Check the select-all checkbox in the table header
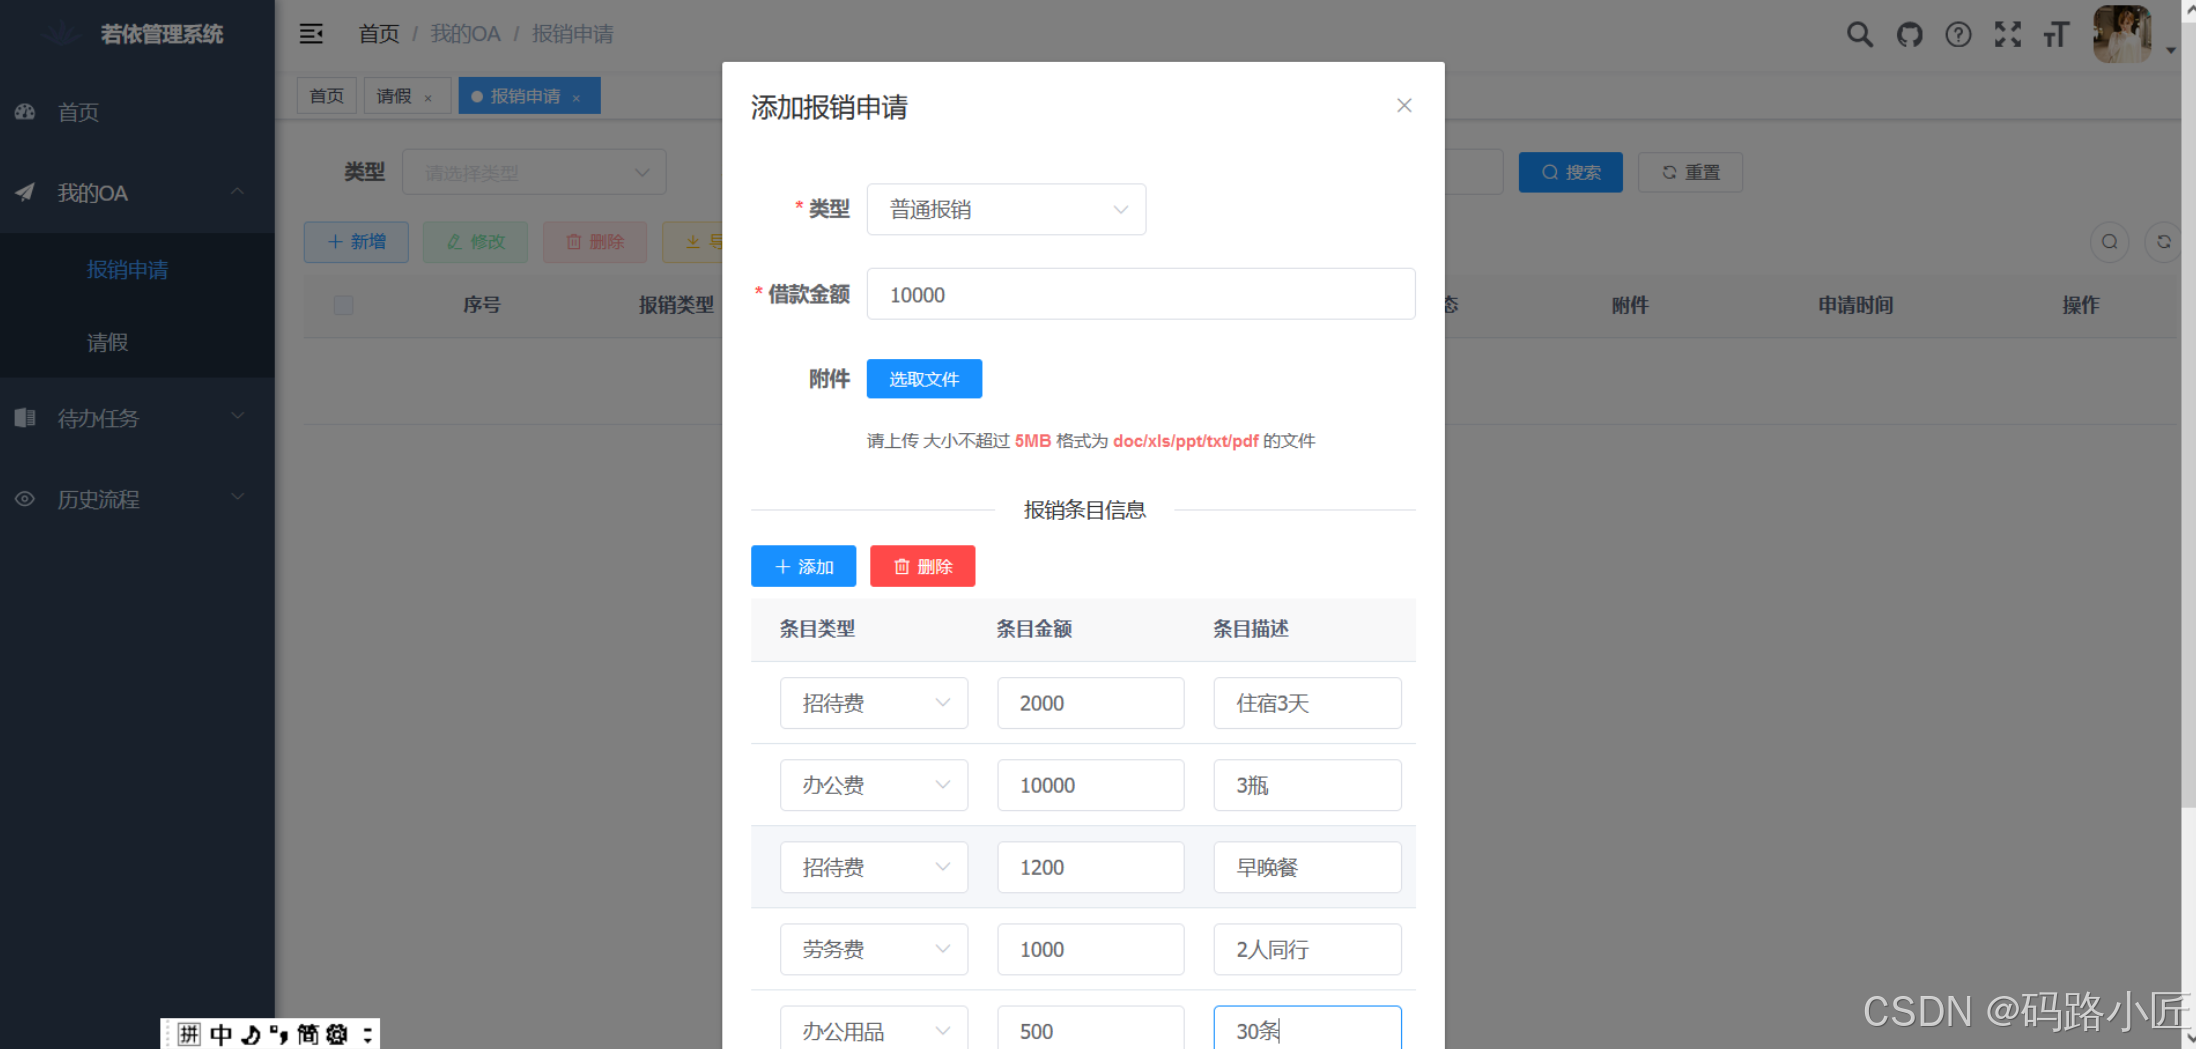 point(344,305)
